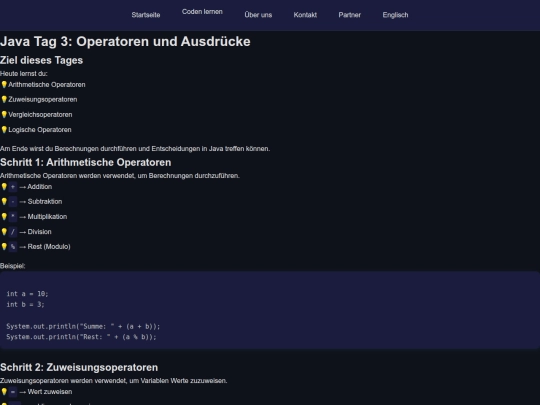The image size is (540, 405).
Task: Click the equals operator badge beside Wert zuweisen
Action: pyautogui.click(x=13, y=392)
